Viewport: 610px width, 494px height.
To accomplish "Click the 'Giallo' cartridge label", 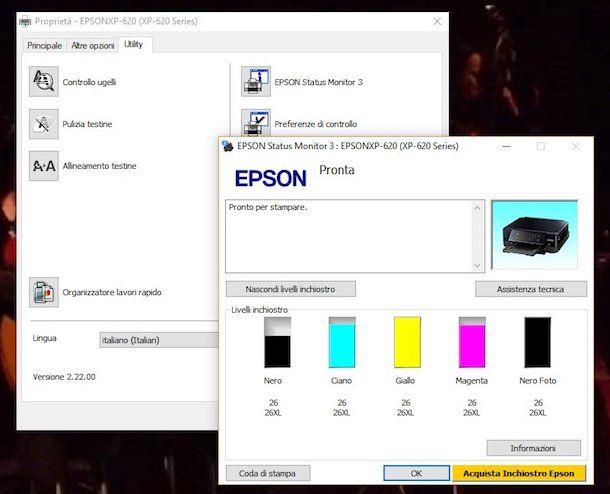I will pyautogui.click(x=405, y=381).
